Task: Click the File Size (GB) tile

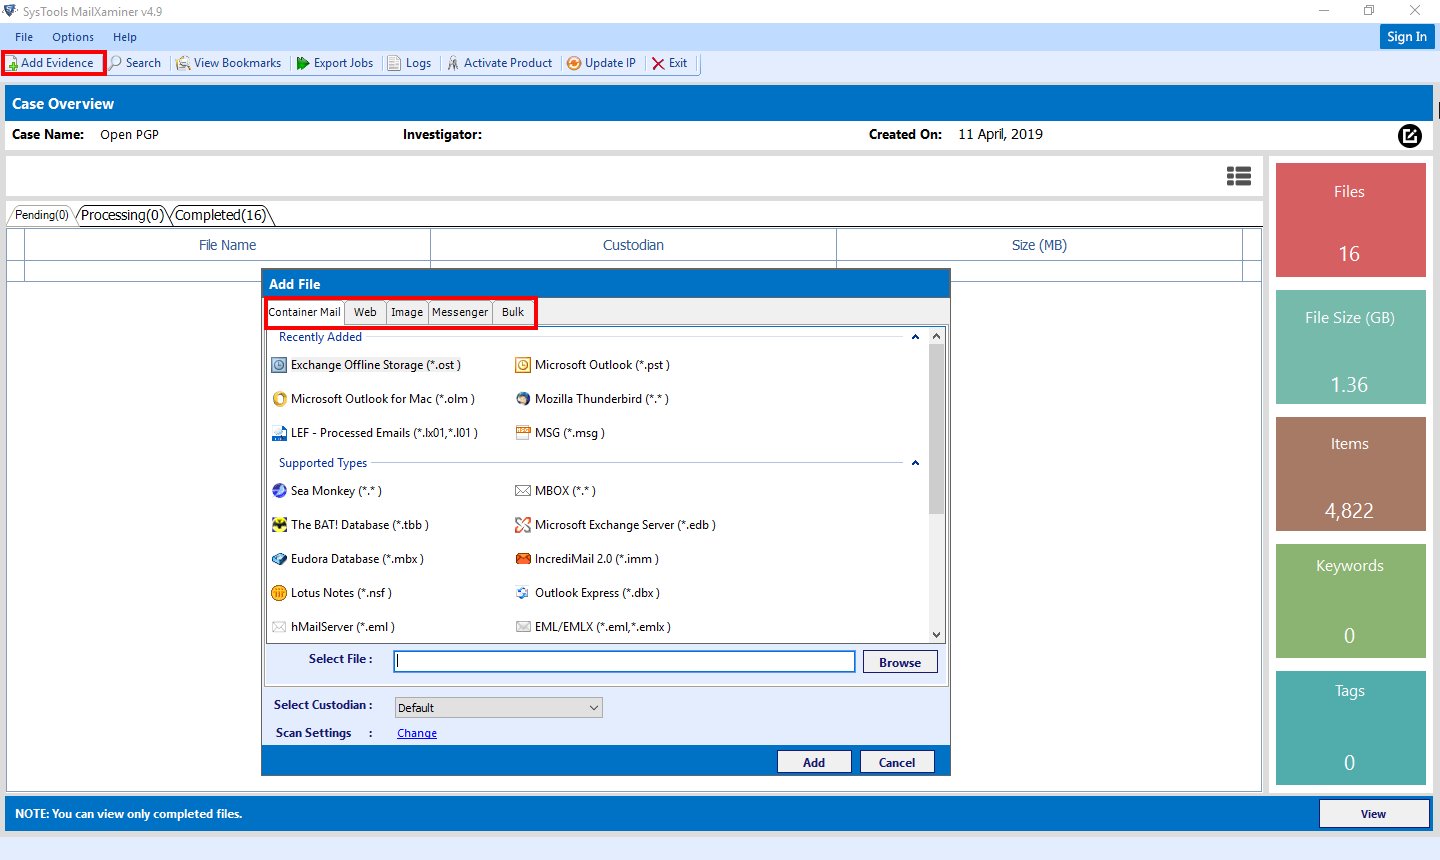Action: [1350, 347]
